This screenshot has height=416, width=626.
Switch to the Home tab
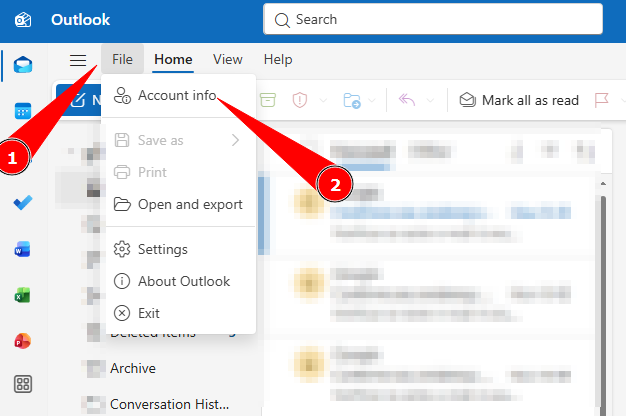173,59
